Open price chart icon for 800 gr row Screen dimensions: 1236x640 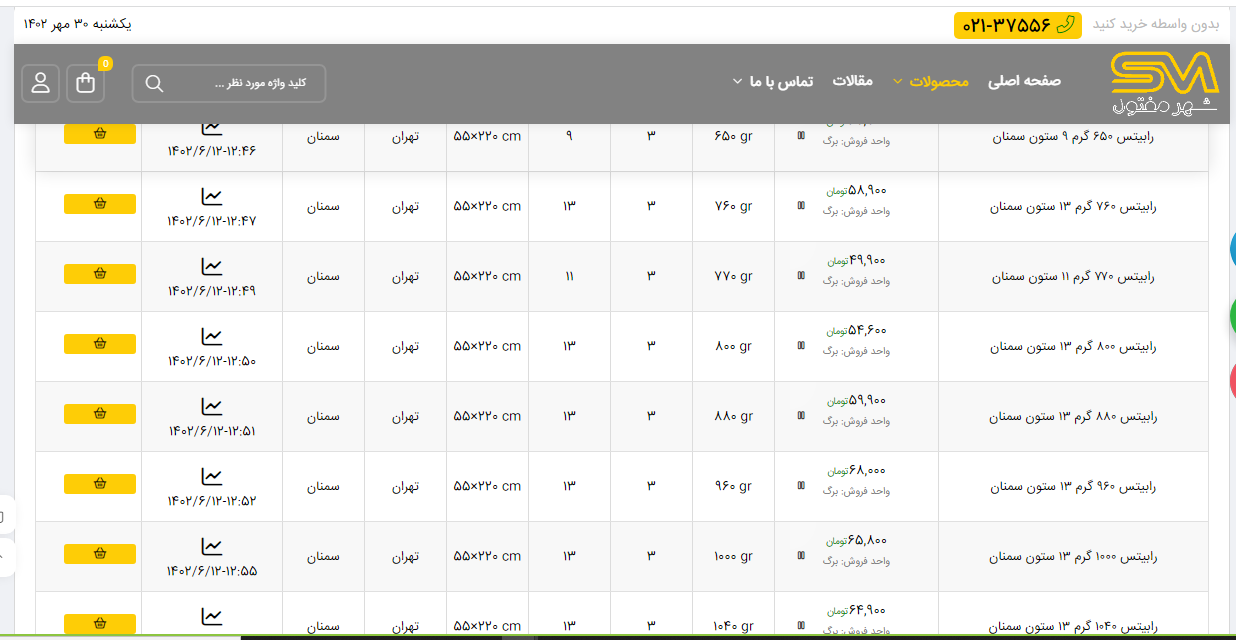[211, 337]
